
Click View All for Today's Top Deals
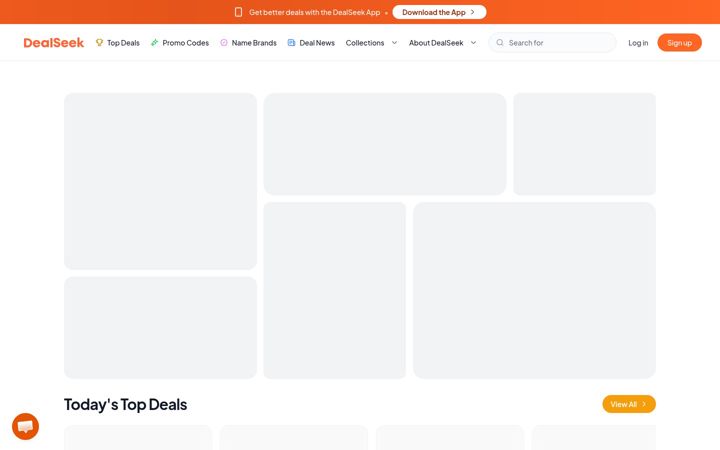(629, 404)
